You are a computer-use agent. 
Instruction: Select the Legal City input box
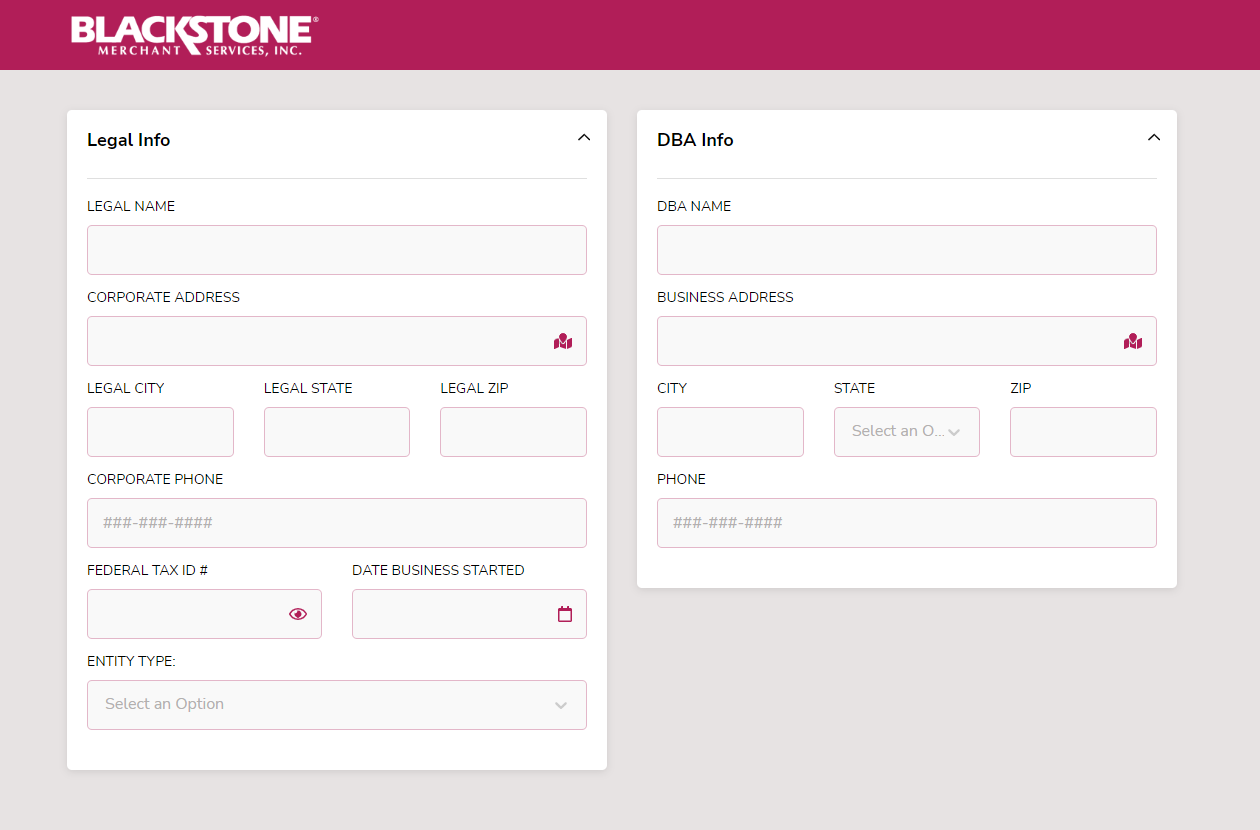[x=160, y=432]
